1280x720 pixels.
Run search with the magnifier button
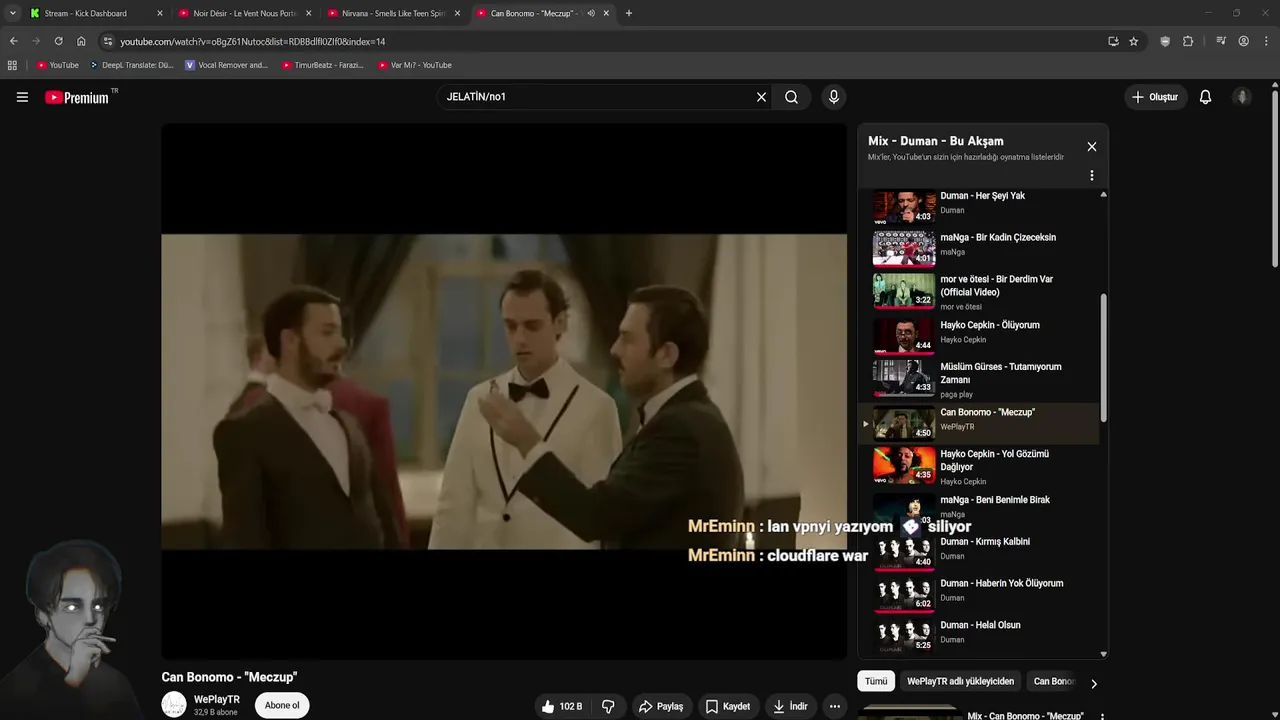pyautogui.click(x=791, y=97)
